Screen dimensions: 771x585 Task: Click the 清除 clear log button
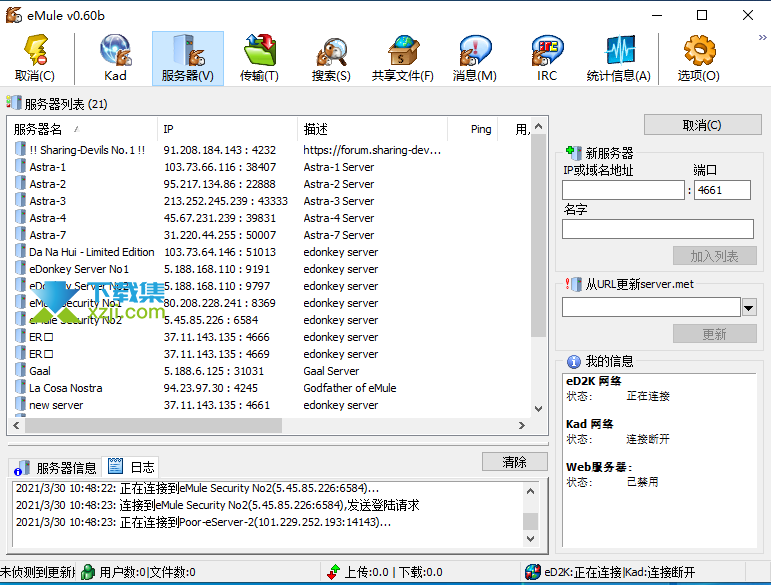[514, 462]
